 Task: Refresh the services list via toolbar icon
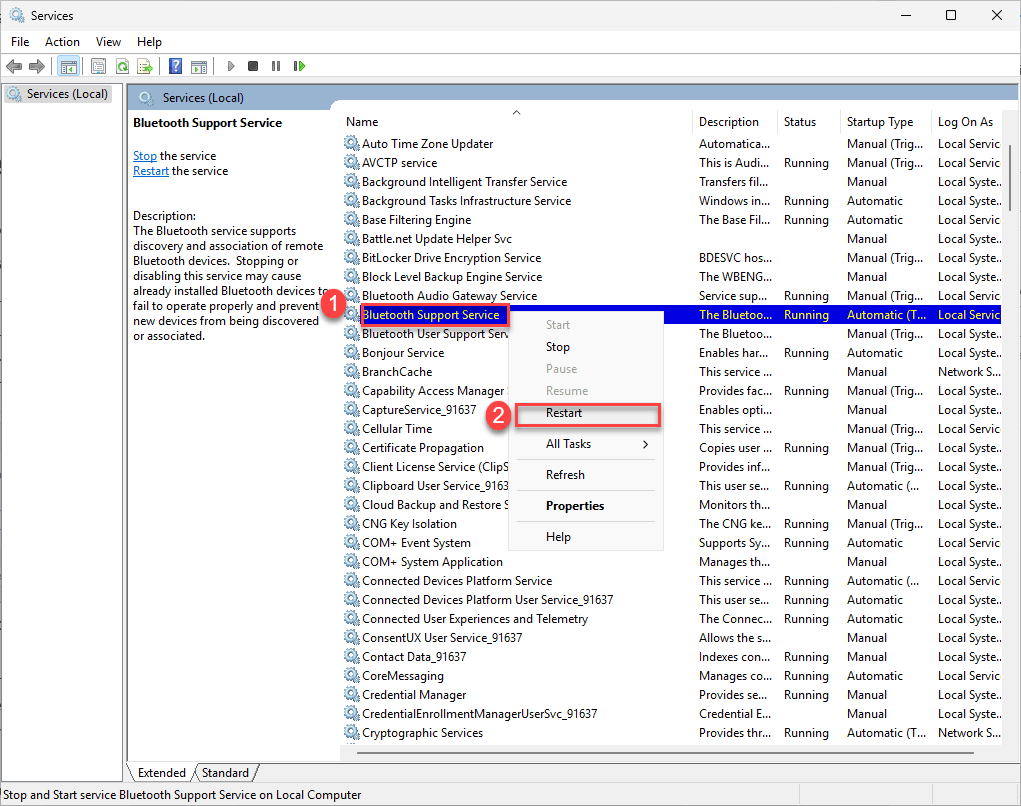tap(122, 66)
